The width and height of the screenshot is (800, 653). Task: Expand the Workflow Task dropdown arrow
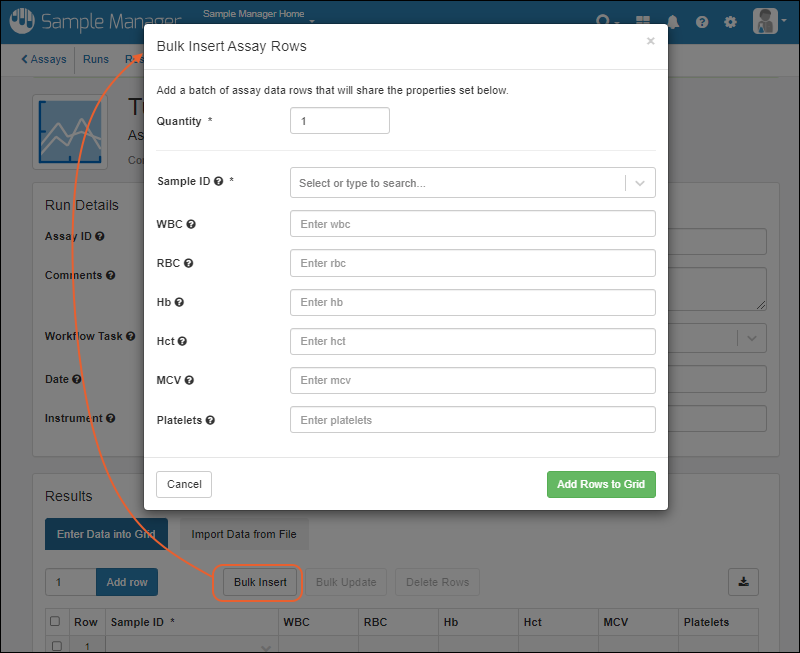752,338
